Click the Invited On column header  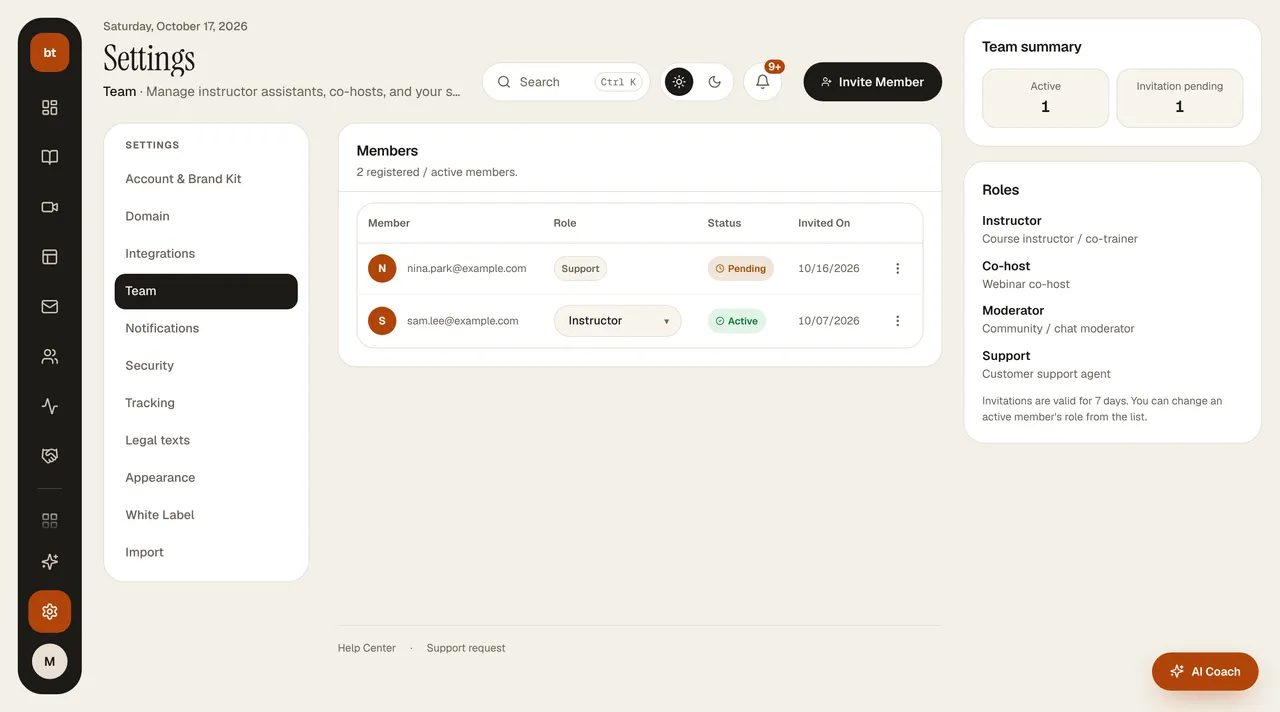(824, 223)
